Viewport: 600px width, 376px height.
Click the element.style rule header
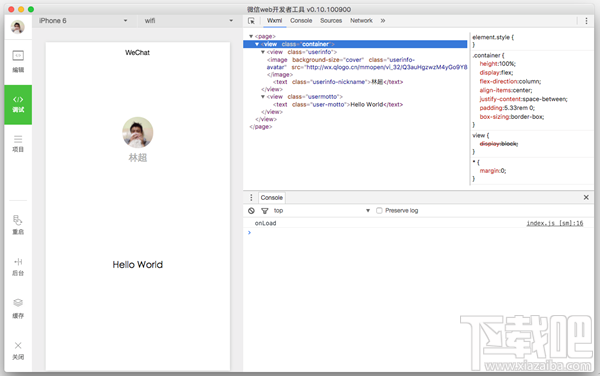pos(493,37)
